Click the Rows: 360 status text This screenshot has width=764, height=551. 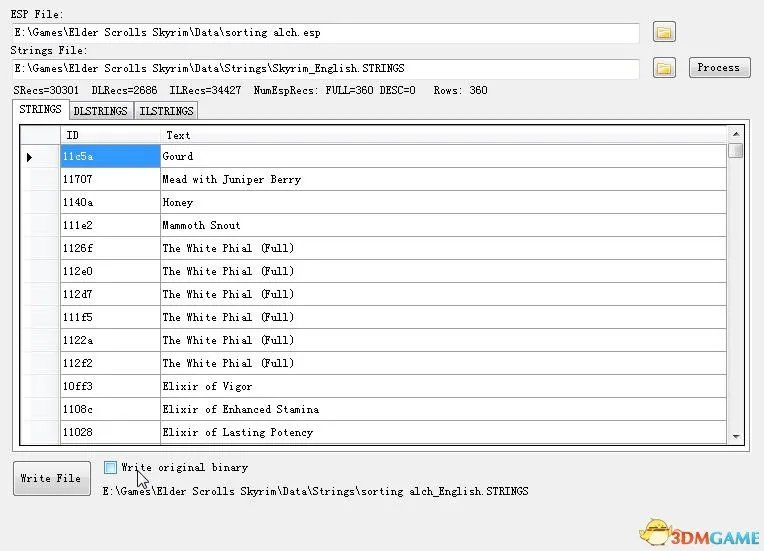coord(460,90)
